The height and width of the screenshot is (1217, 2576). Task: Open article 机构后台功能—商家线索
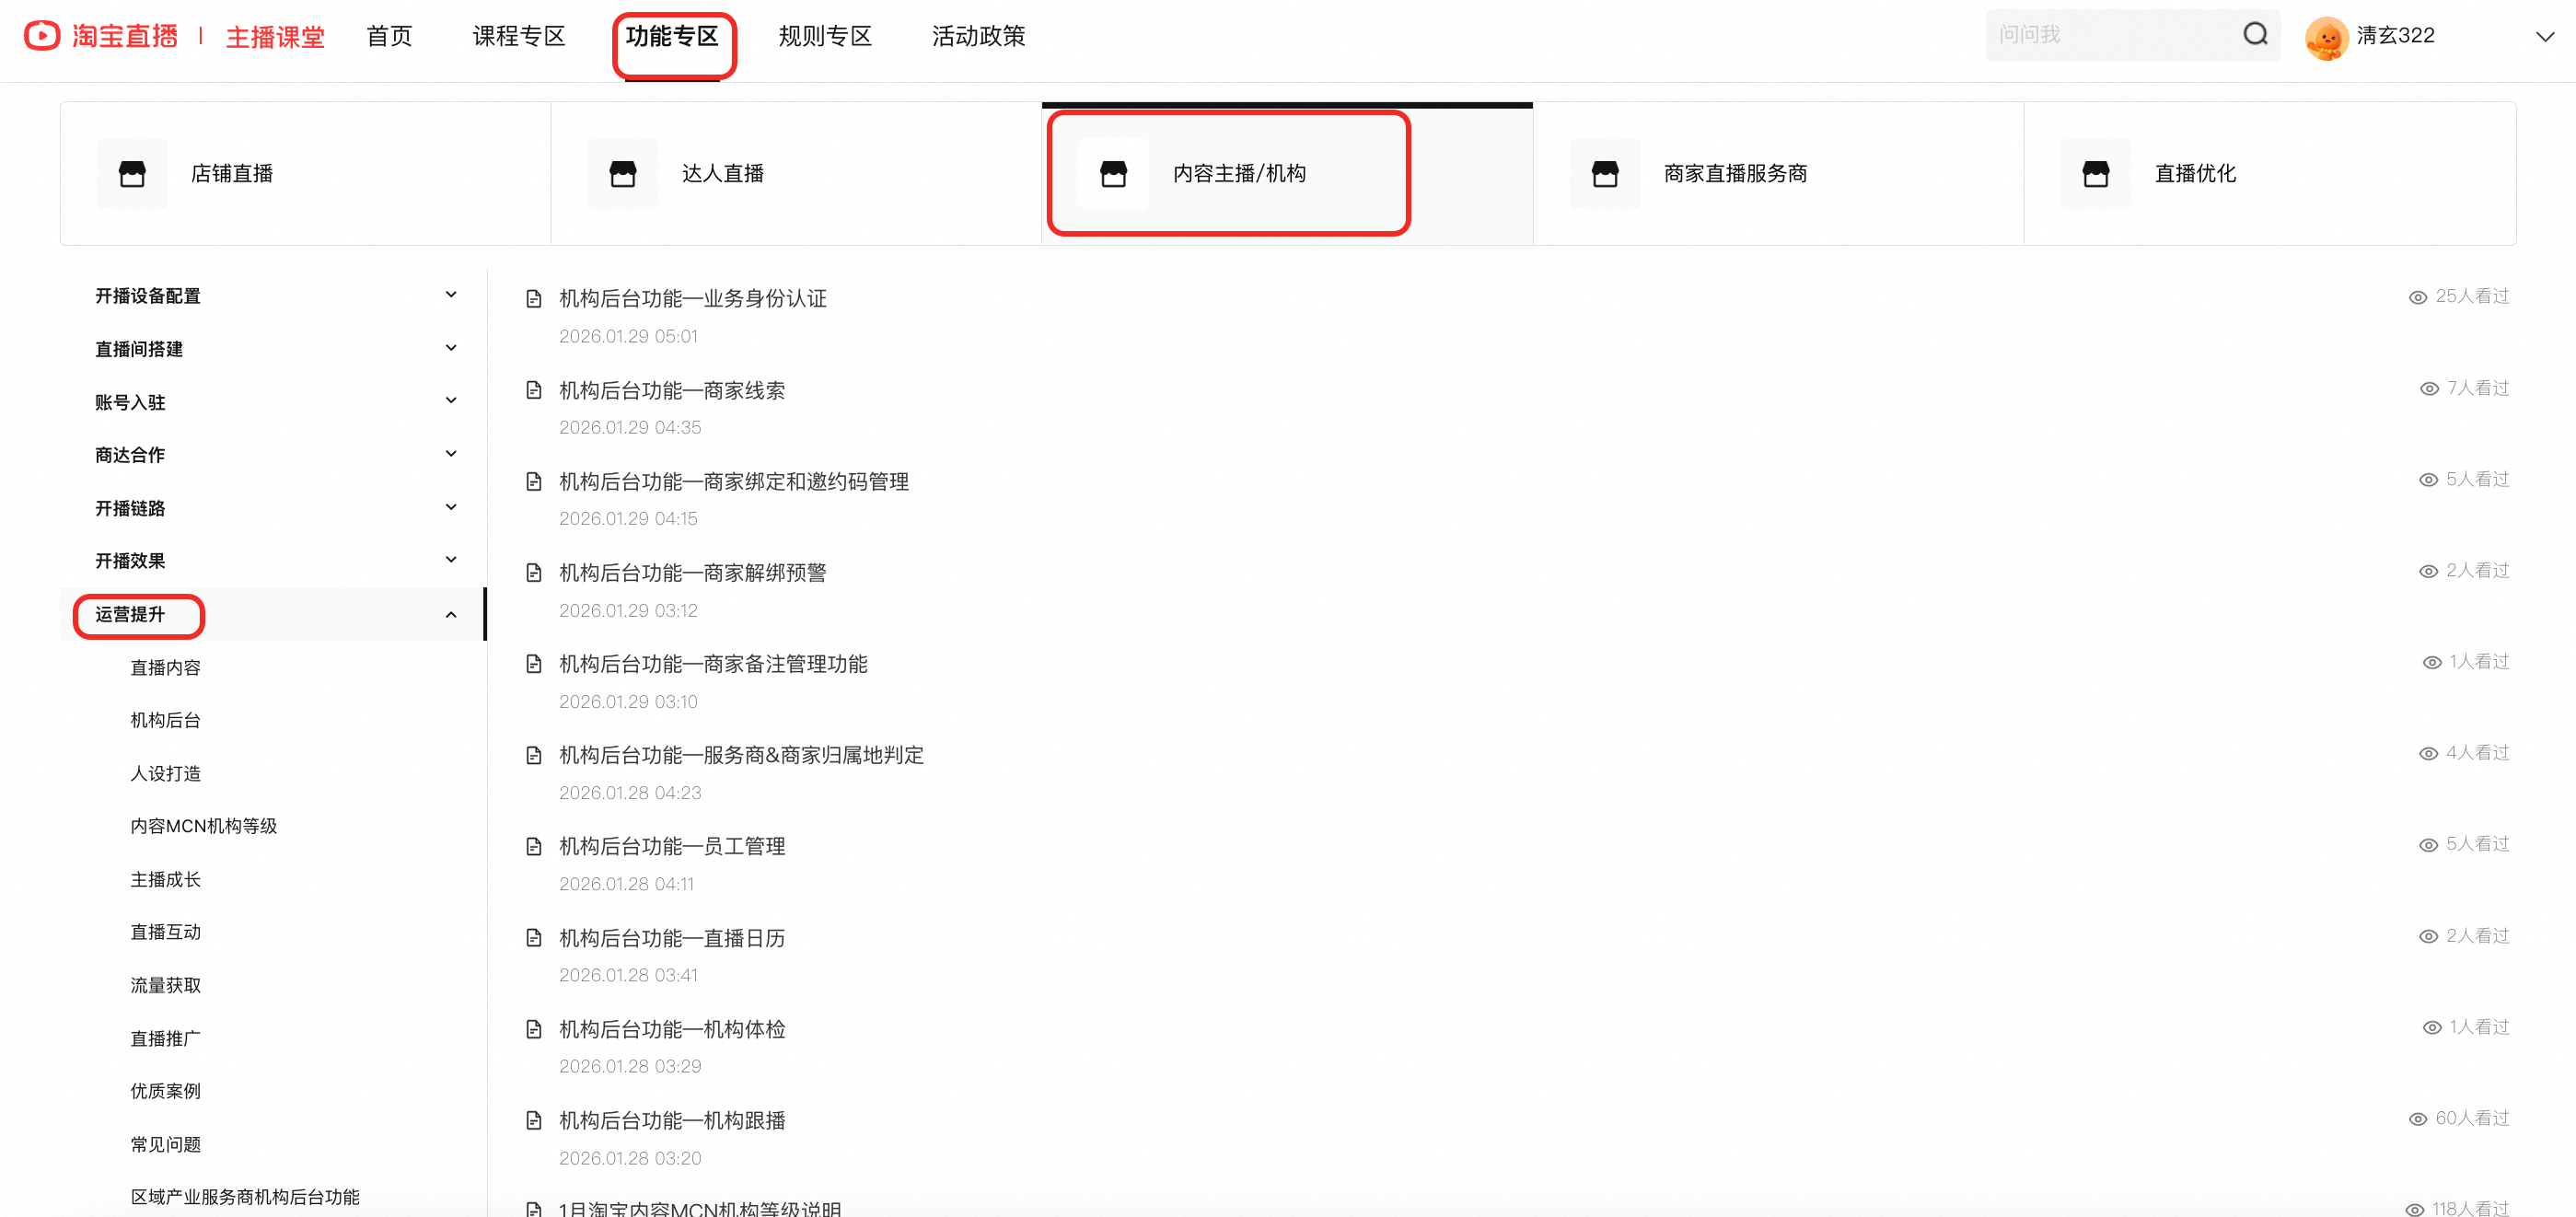(x=672, y=390)
